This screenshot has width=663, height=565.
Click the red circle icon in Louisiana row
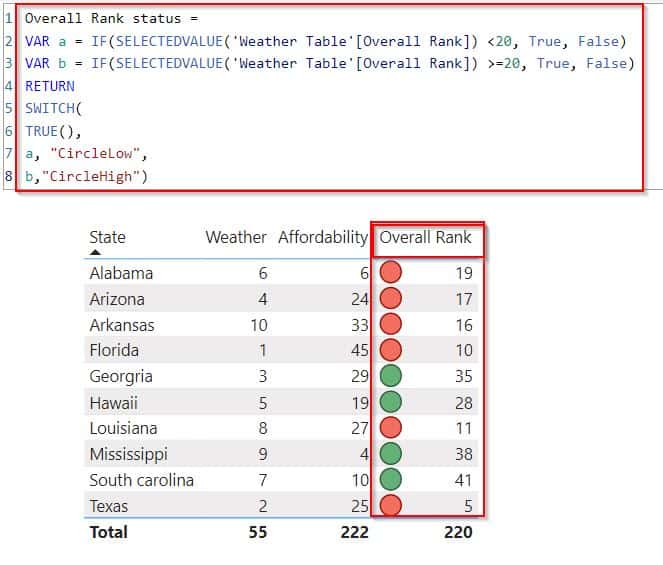click(390, 428)
